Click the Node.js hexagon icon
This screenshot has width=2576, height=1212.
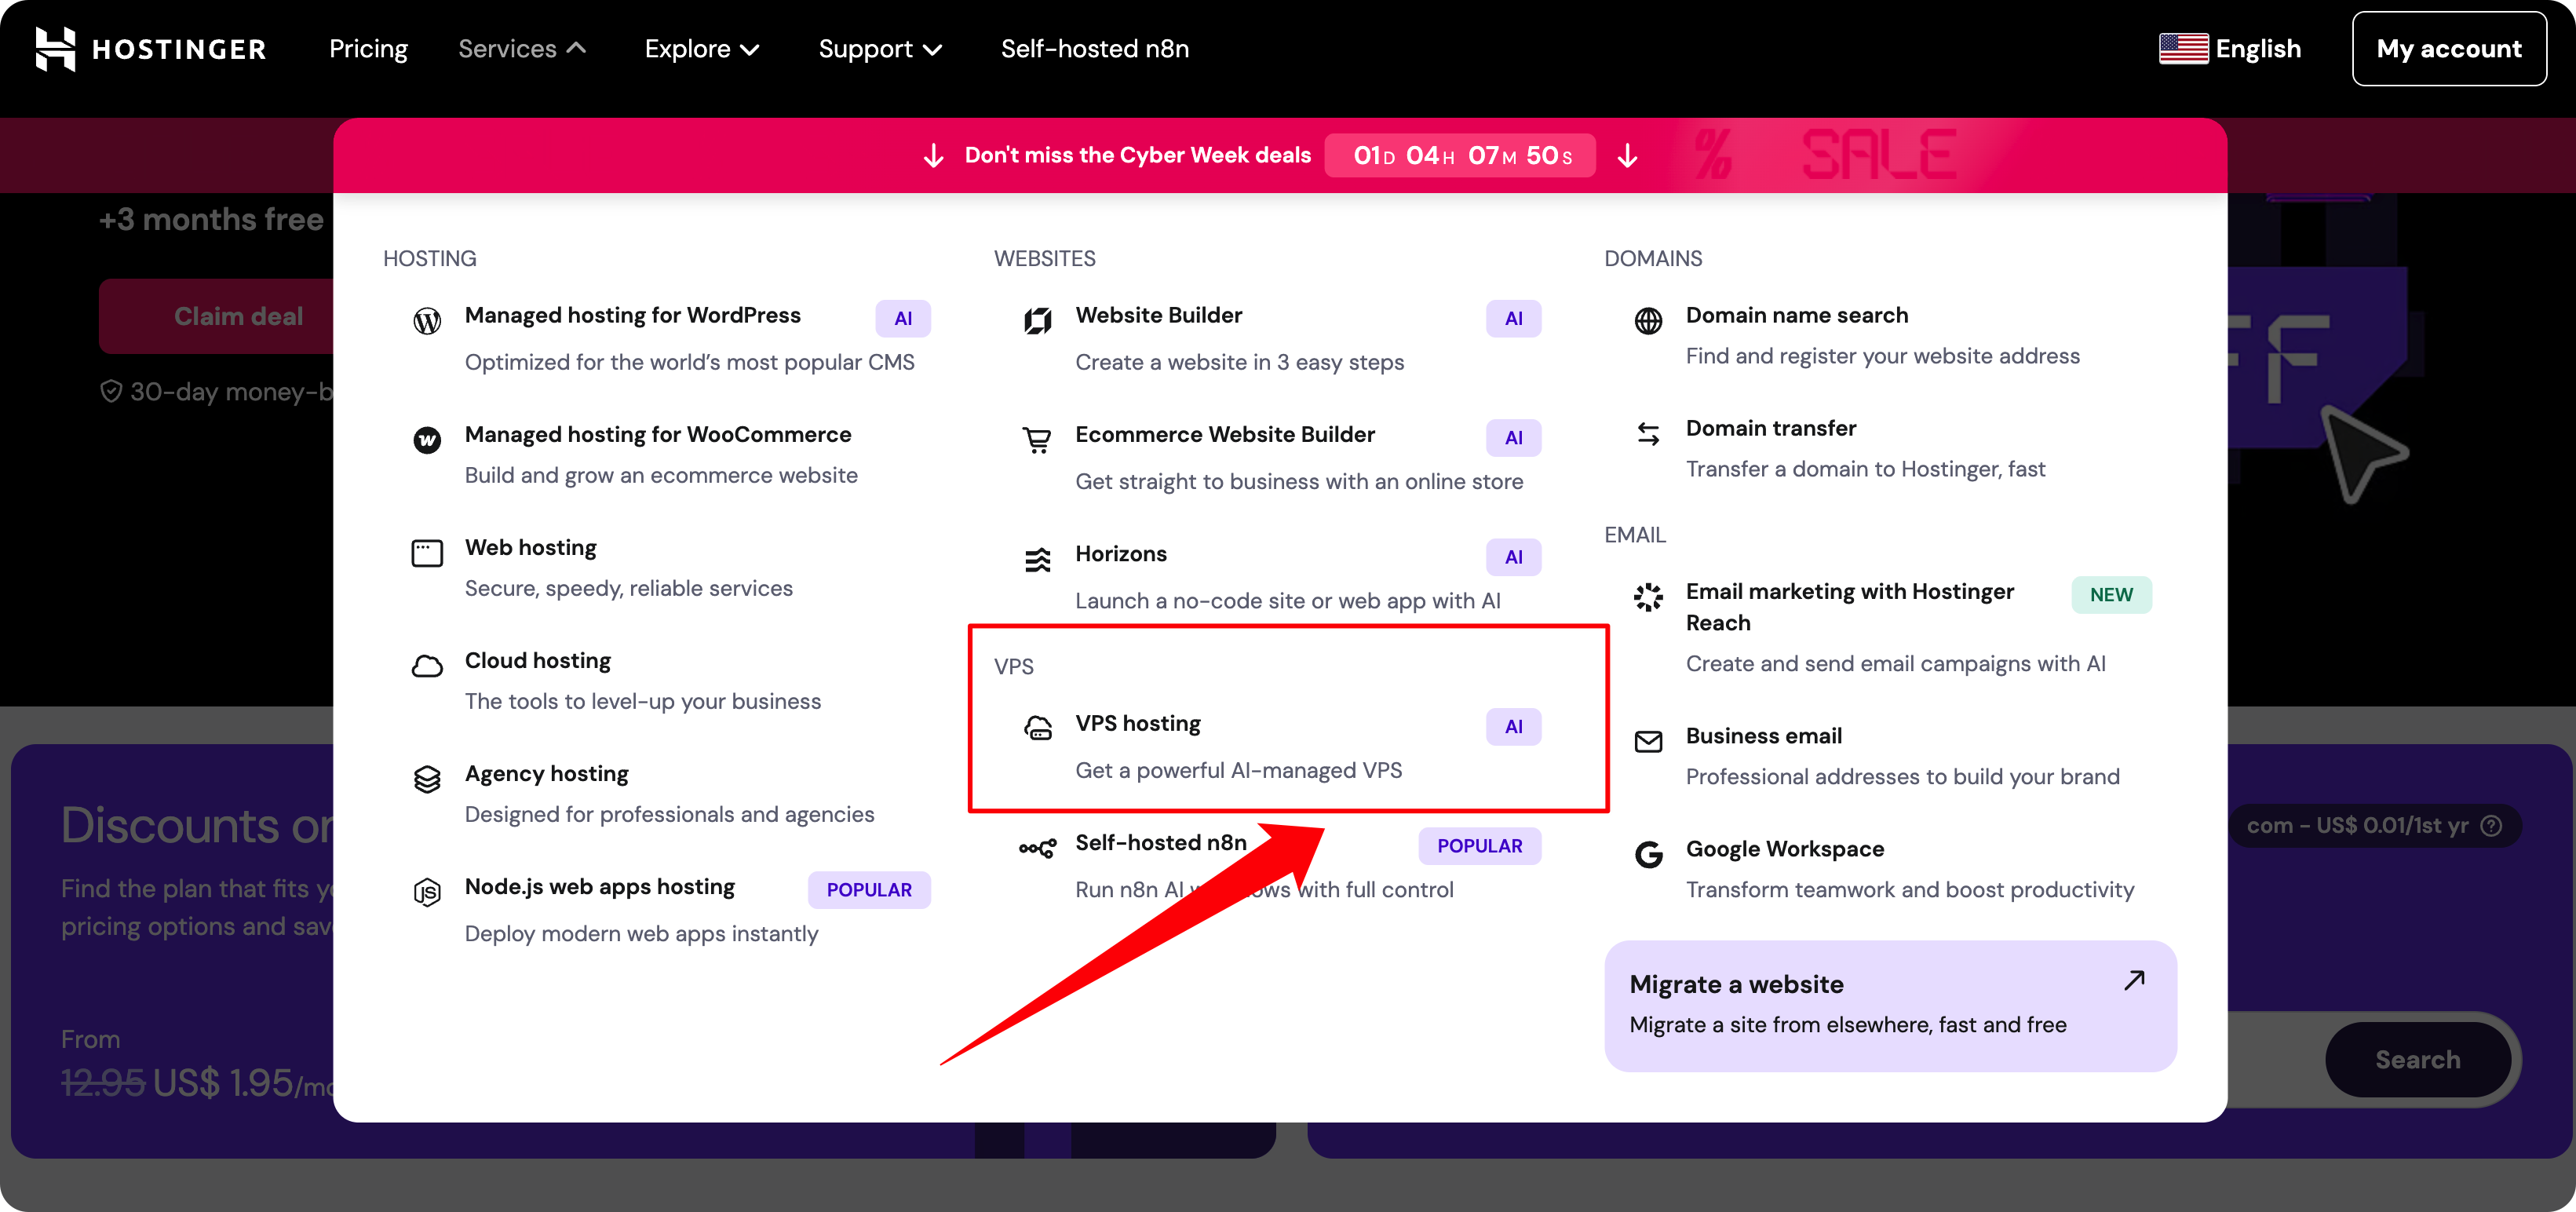coord(427,892)
